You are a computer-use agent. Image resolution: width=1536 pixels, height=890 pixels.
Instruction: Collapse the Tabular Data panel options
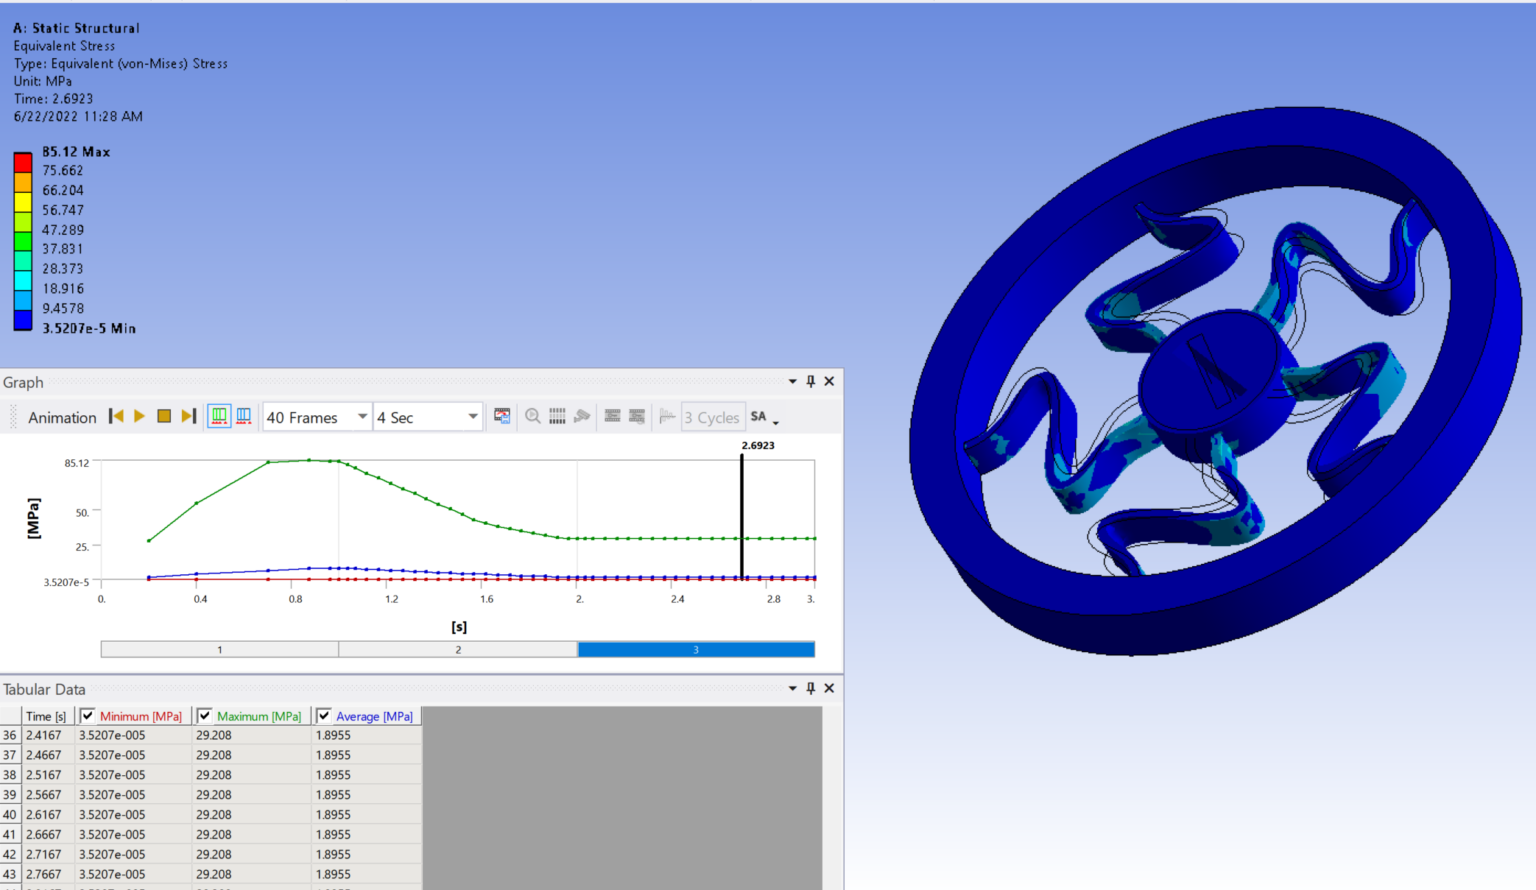pos(792,688)
